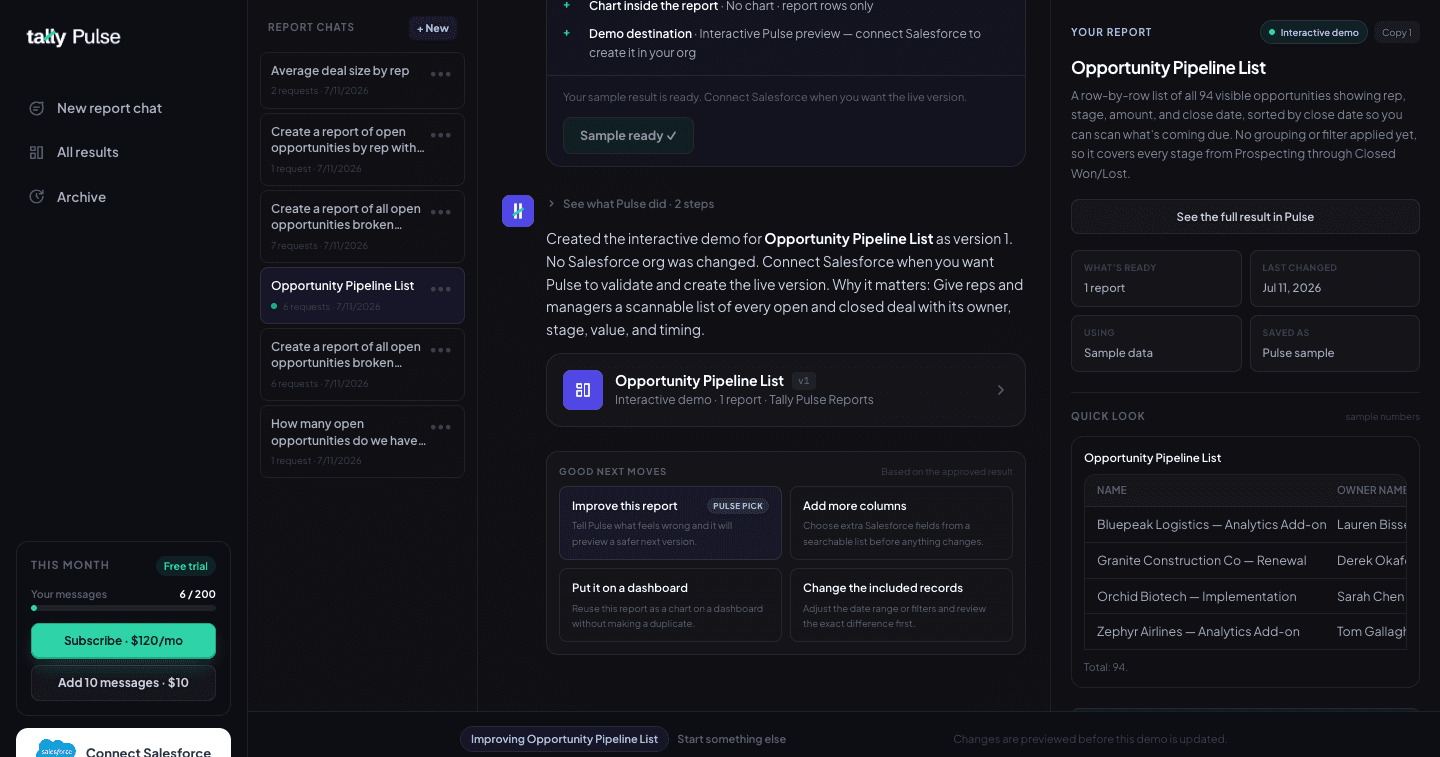This screenshot has height=757, width=1440.
Task: Click Bluepeak Logistics — Analytics Add-on row
Action: [1245, 525]
